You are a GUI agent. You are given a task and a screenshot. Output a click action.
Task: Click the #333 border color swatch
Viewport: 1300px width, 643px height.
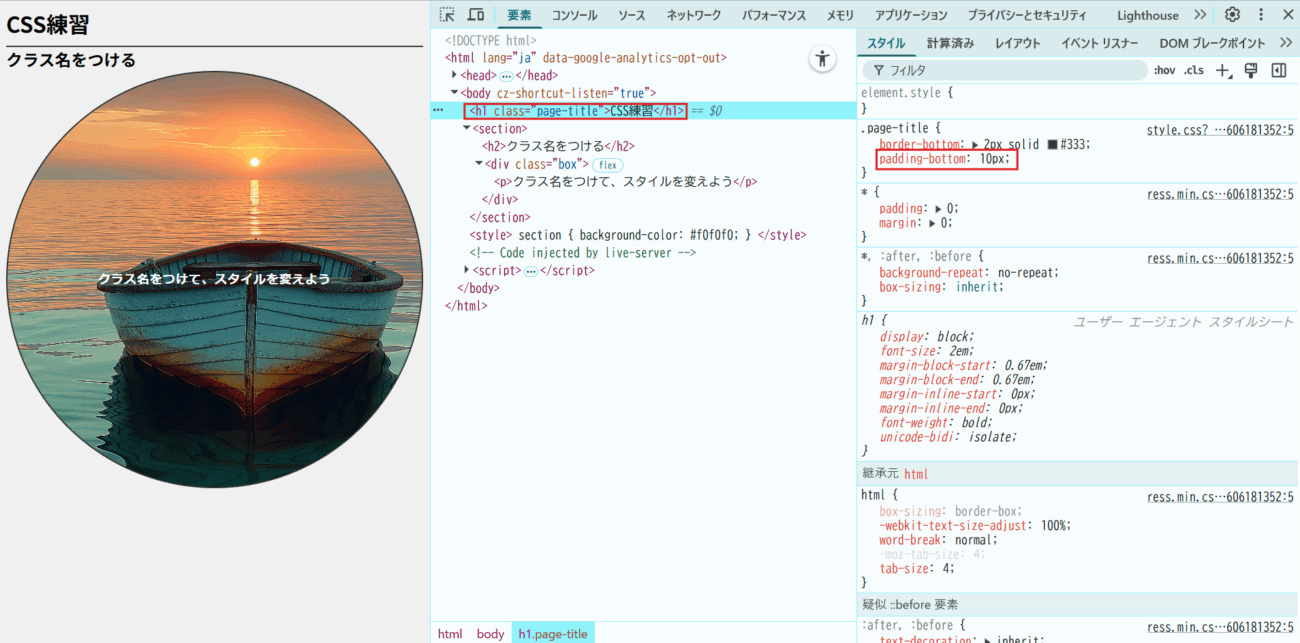(1052, 144)
